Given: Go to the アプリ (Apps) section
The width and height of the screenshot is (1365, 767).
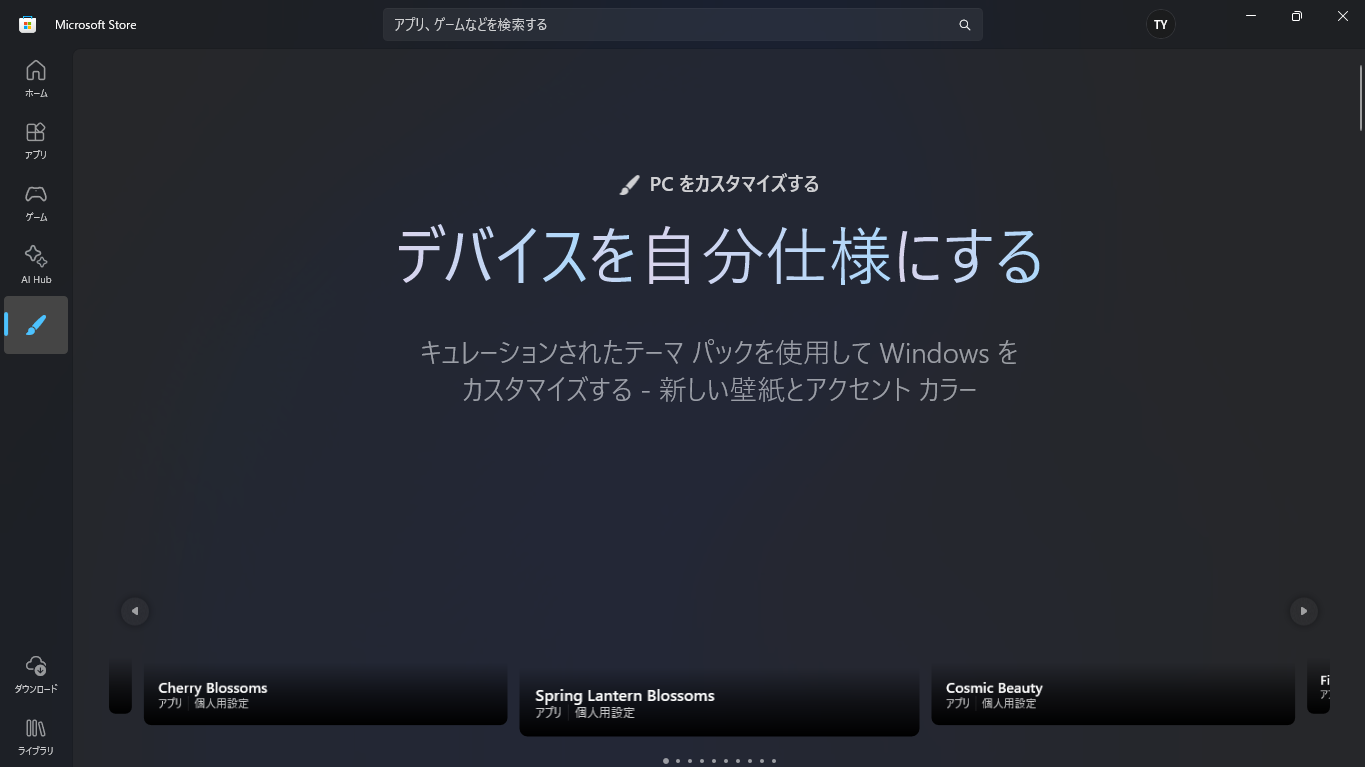Looking at the screenshot, I should click(x=36, y=140).
